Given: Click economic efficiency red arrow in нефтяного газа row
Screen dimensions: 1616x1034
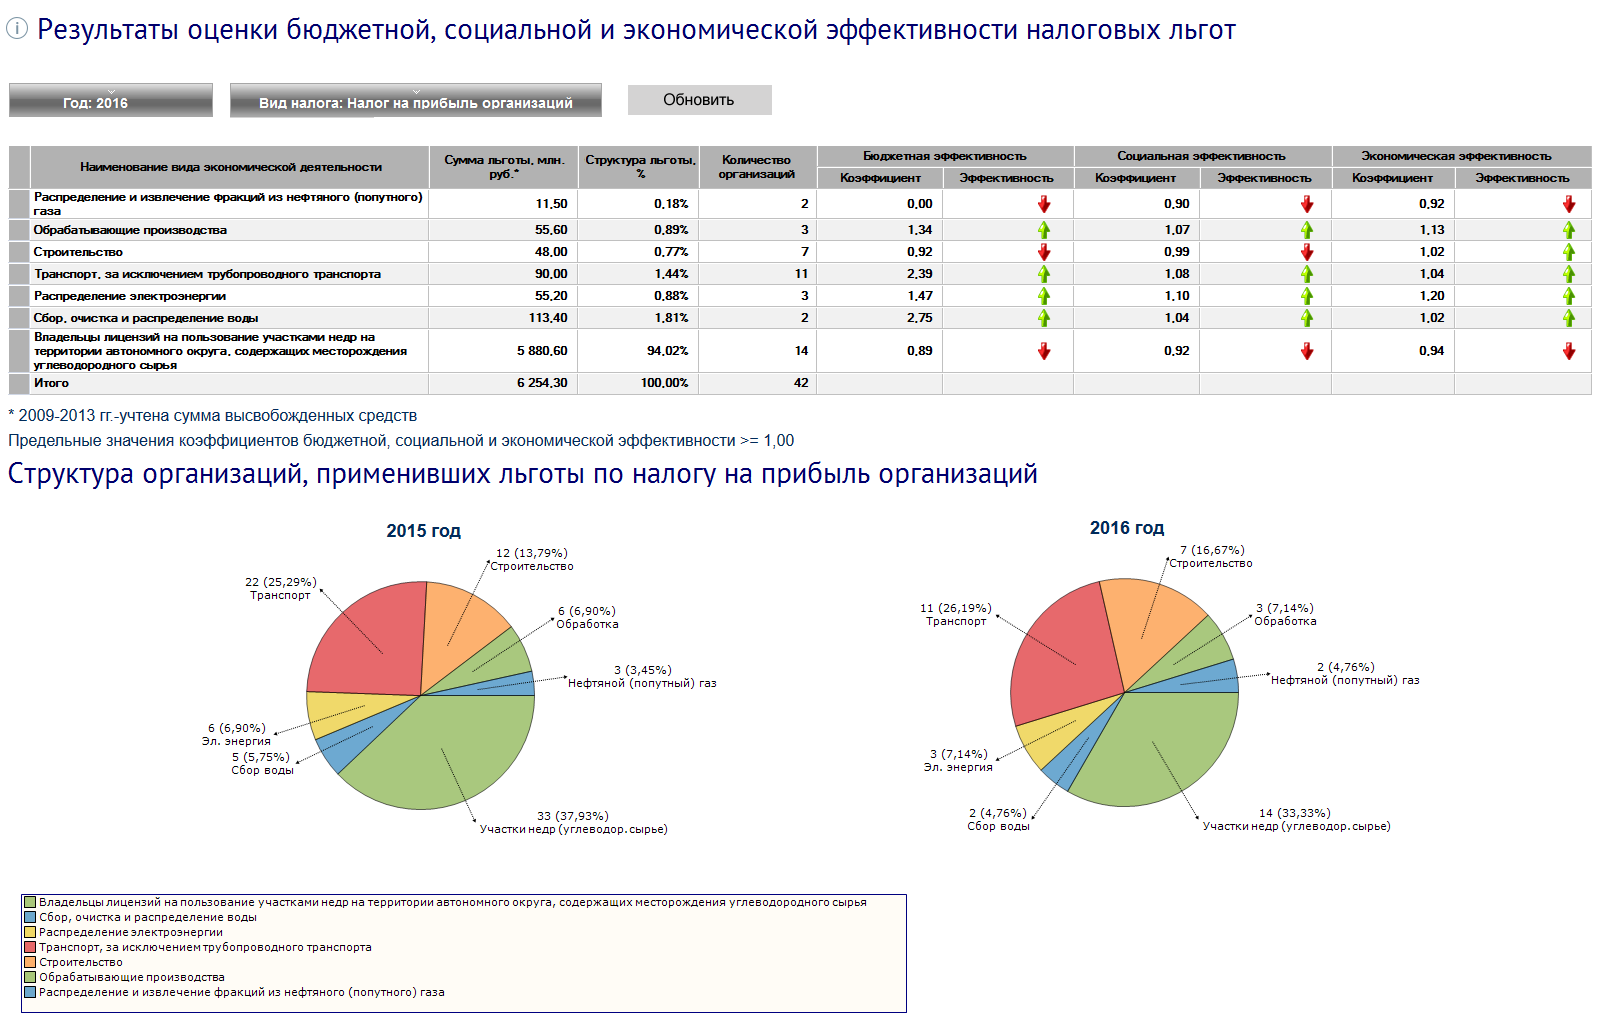Looking at the screenshot, I should (x=1568, y=204).
